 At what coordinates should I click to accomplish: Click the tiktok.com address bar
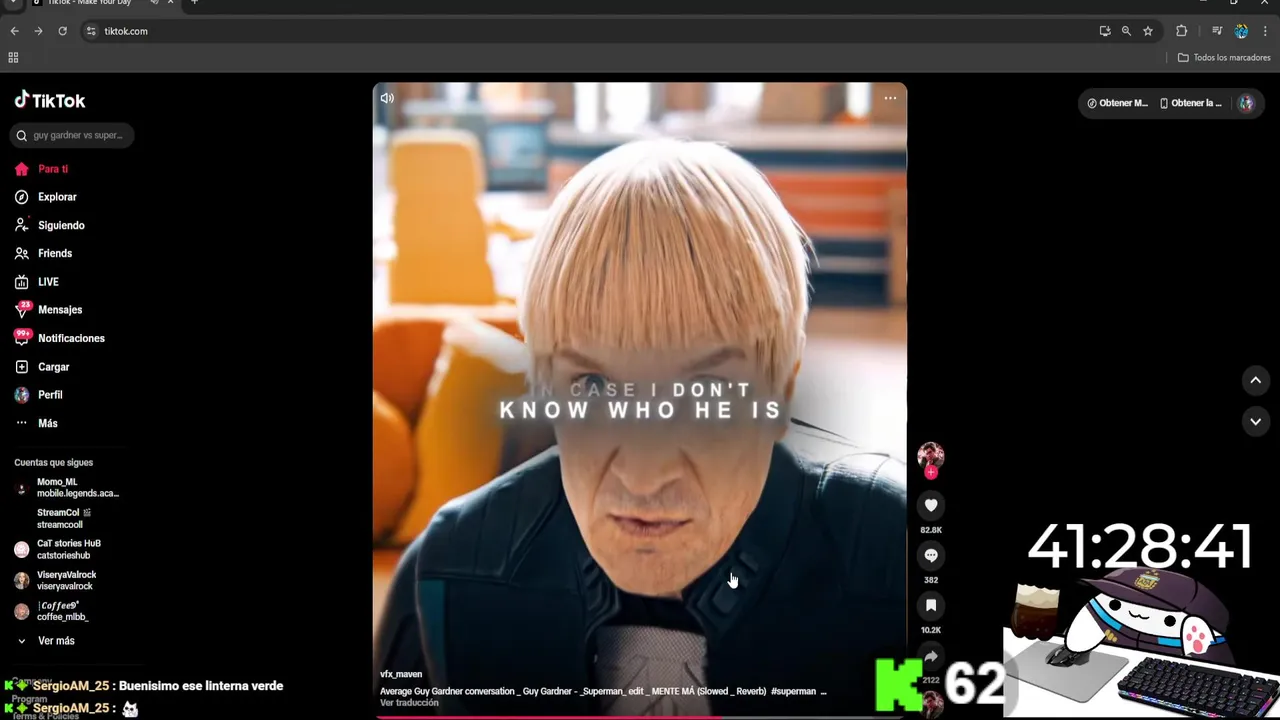click(x=590, y=31)
